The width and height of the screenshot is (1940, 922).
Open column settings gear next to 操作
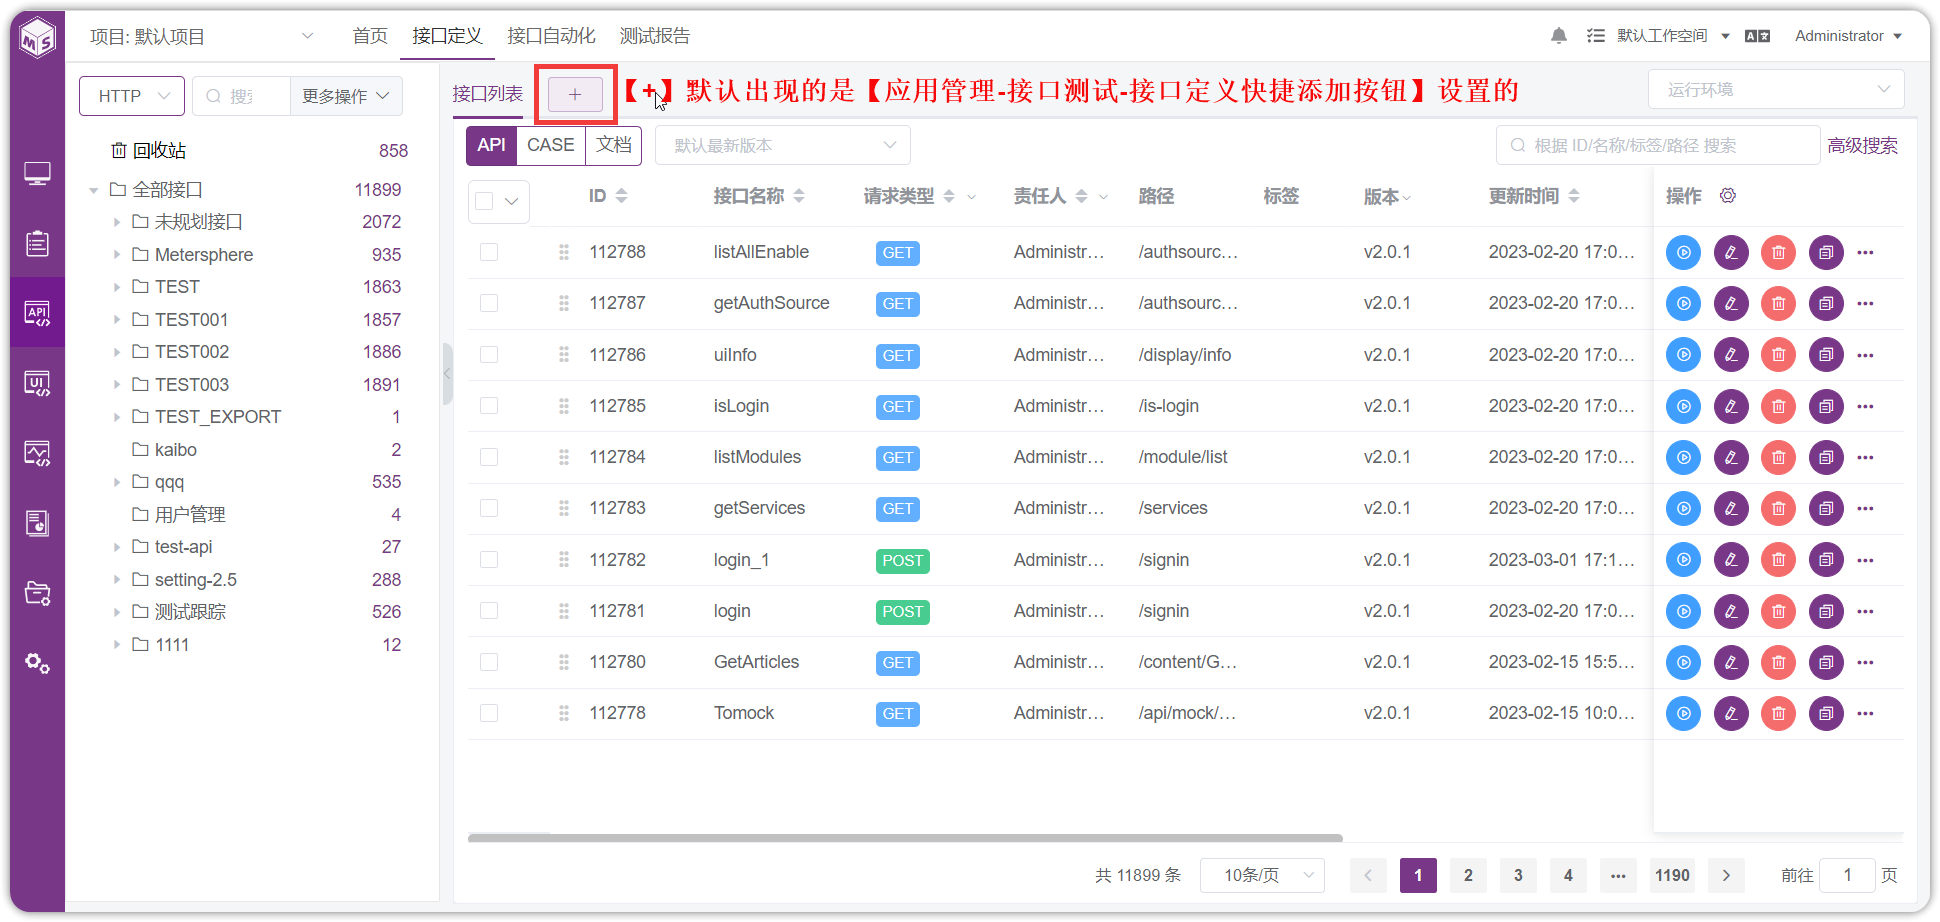(x=1728, y=196)
